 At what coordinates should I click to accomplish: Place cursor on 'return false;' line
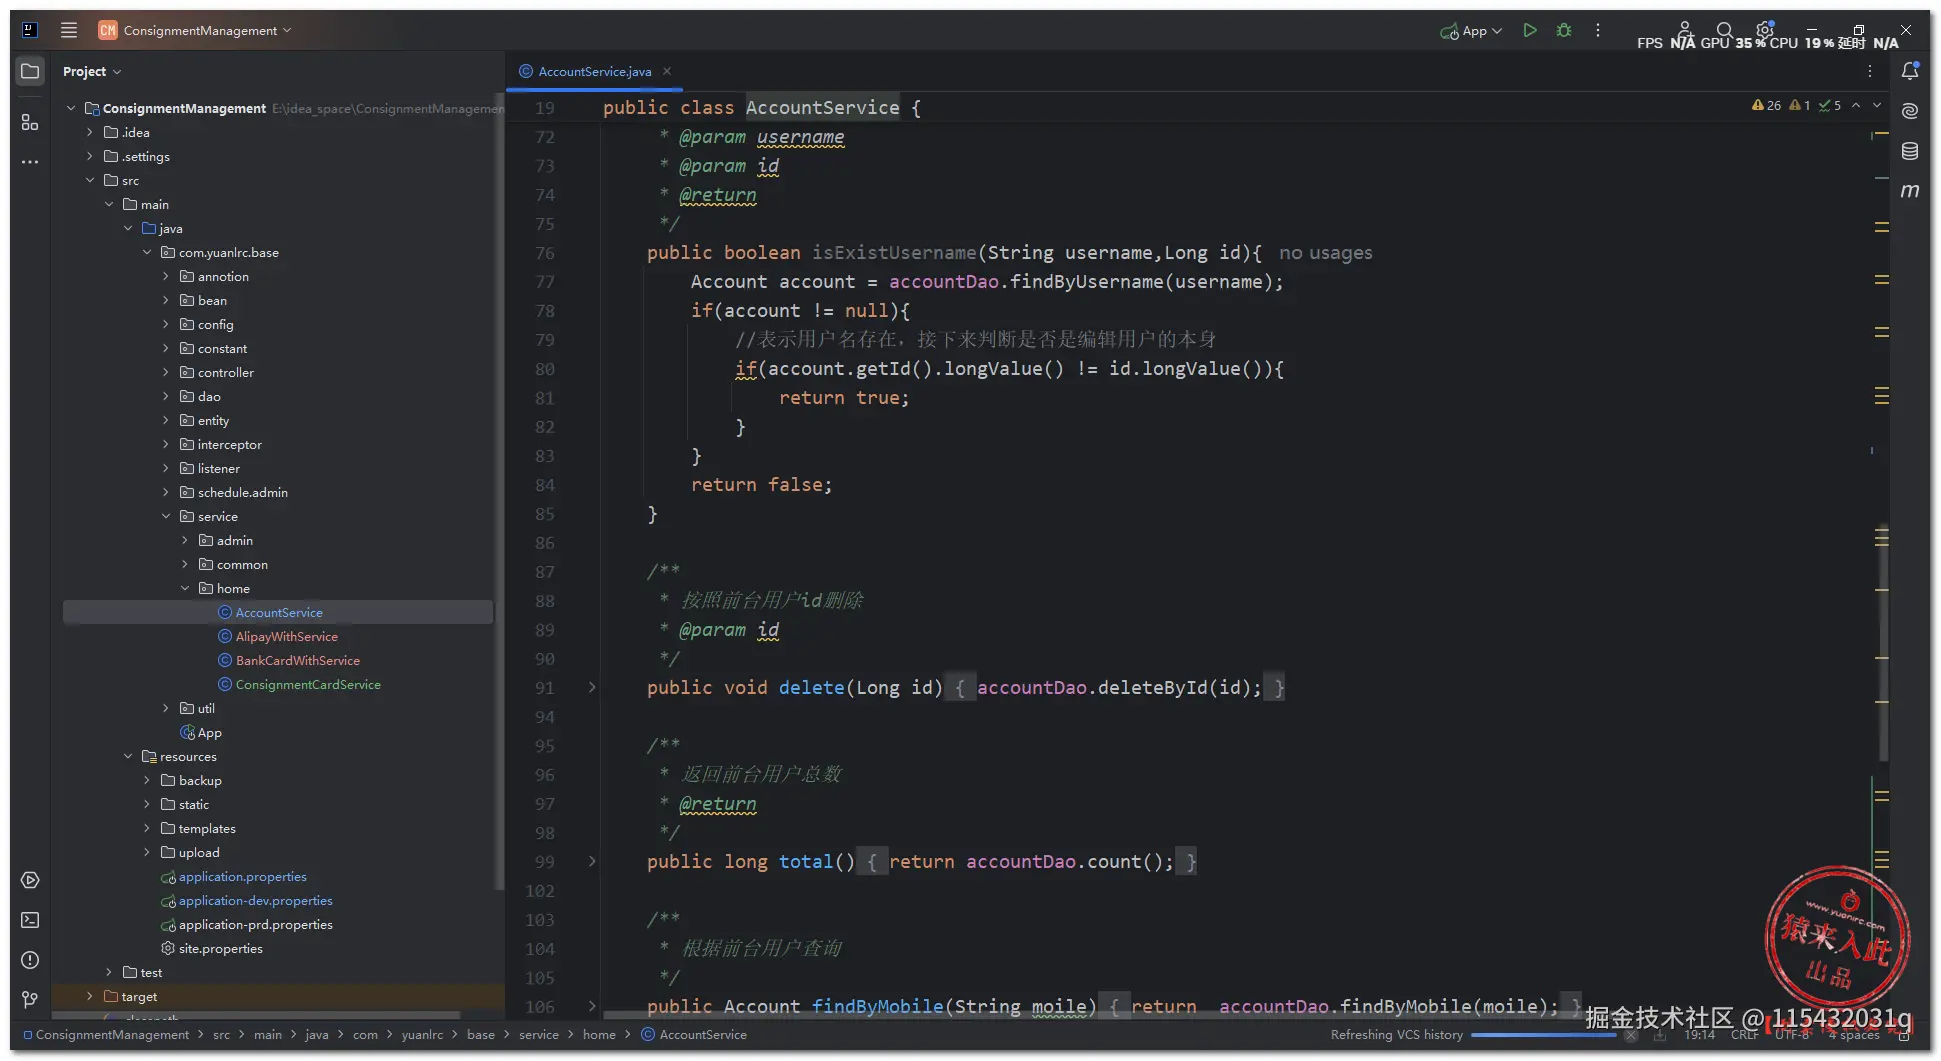(761, 485)
